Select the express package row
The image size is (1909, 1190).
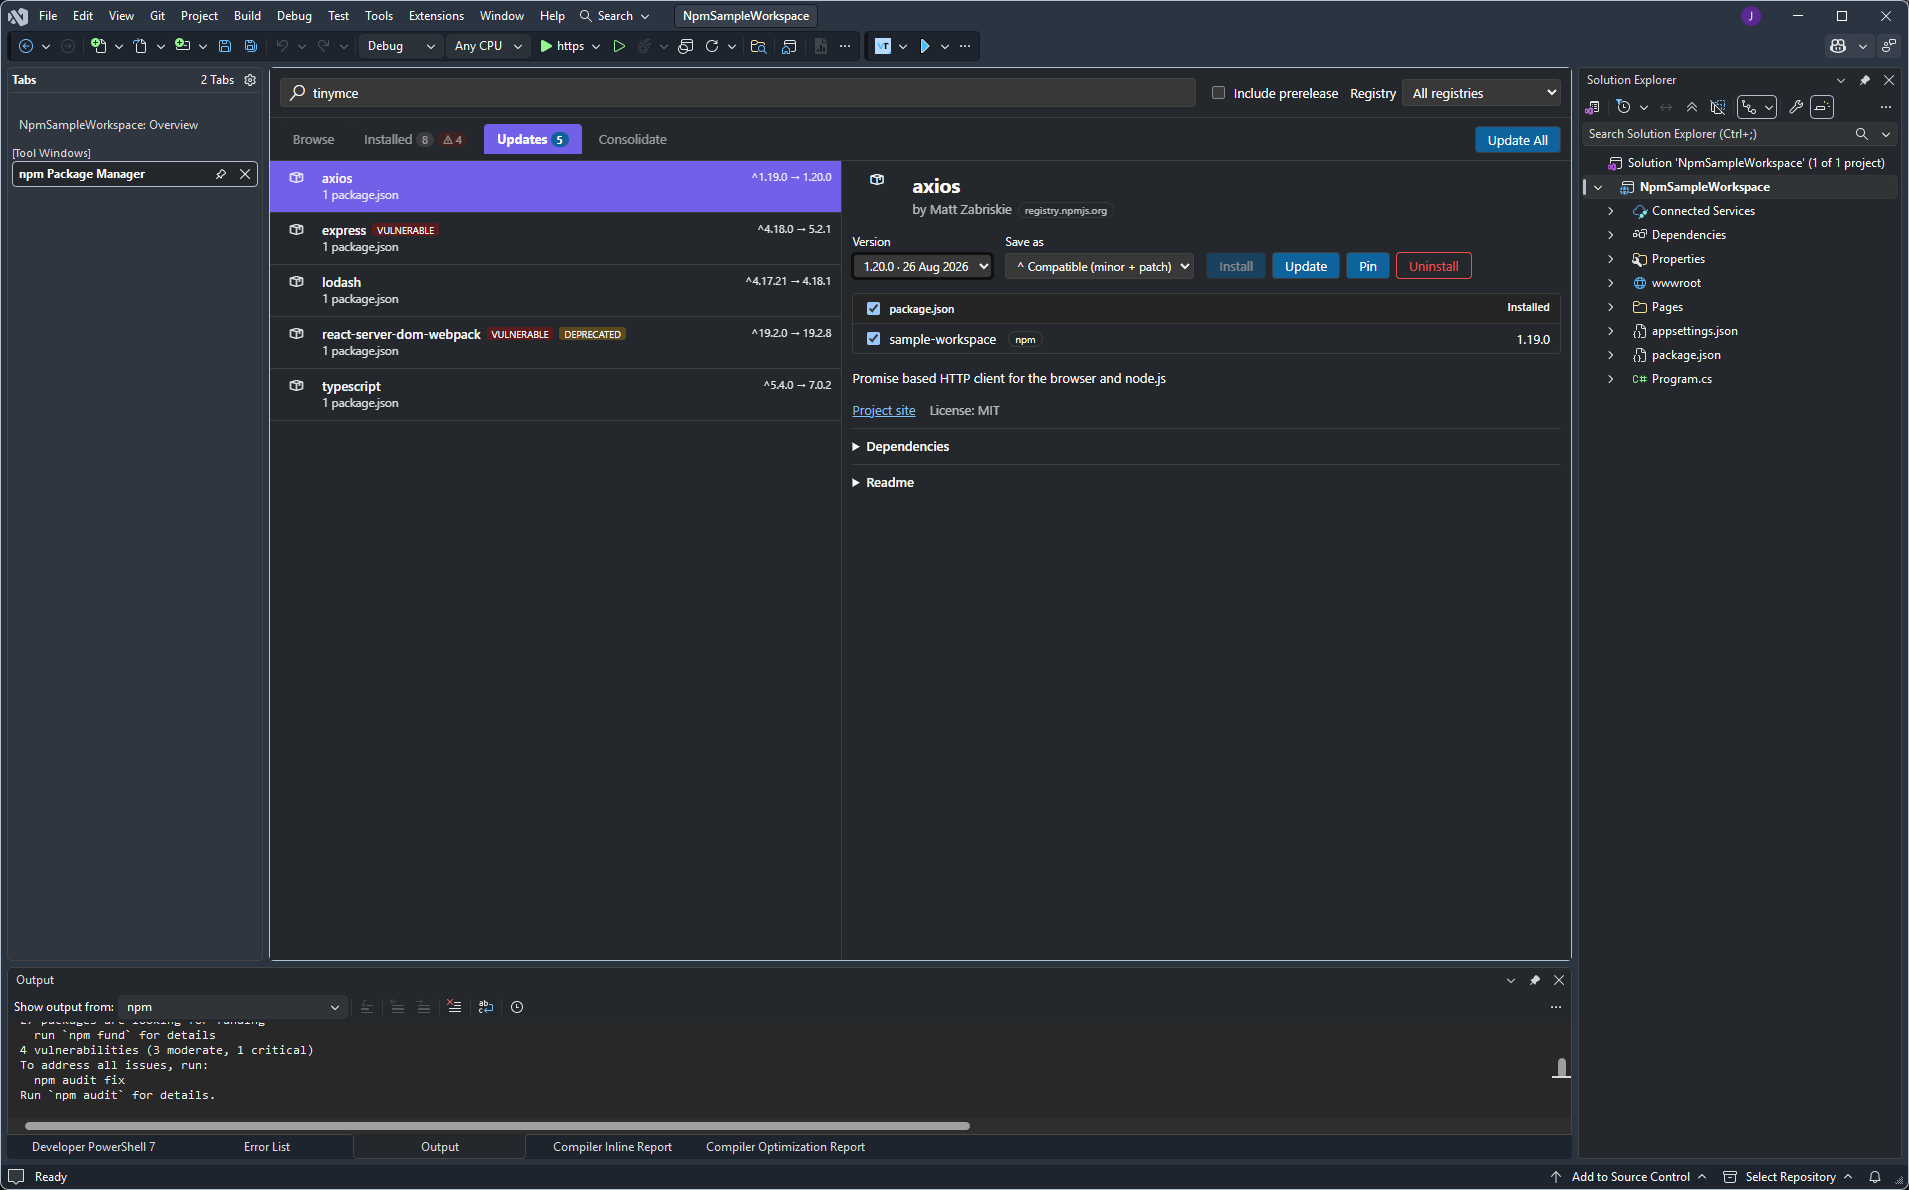[x=555, y=238]
